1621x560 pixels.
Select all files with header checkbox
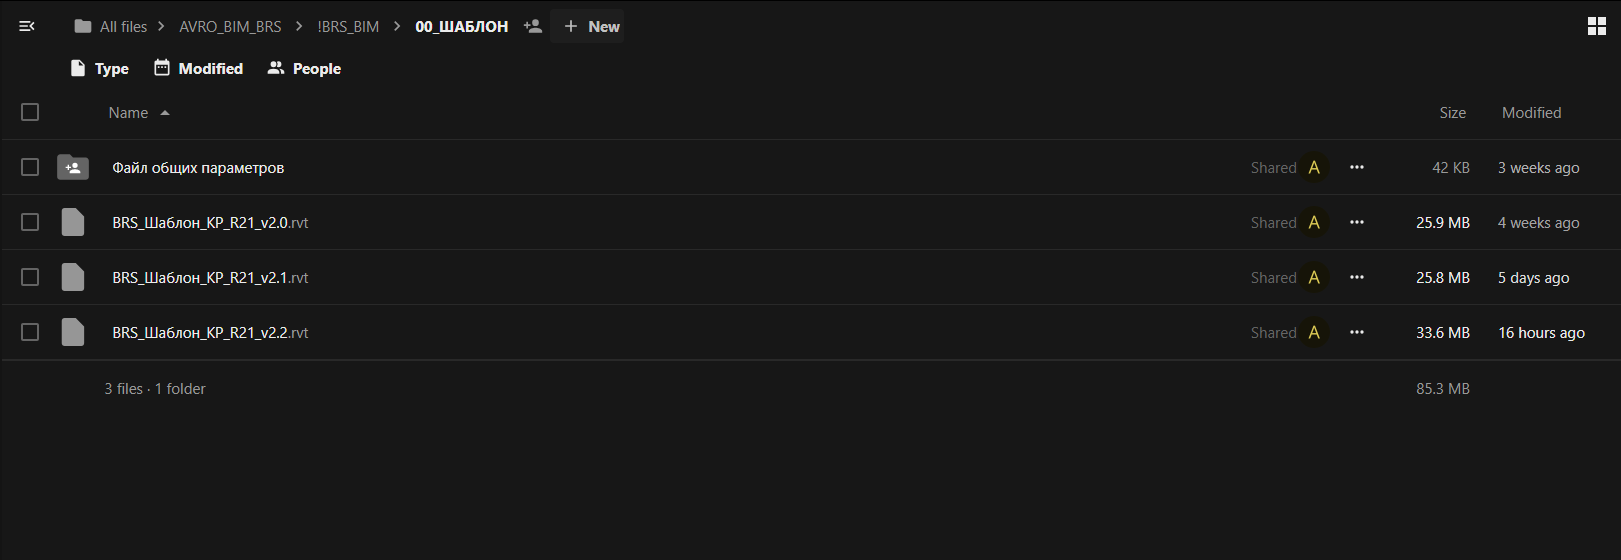coord(30,112)
